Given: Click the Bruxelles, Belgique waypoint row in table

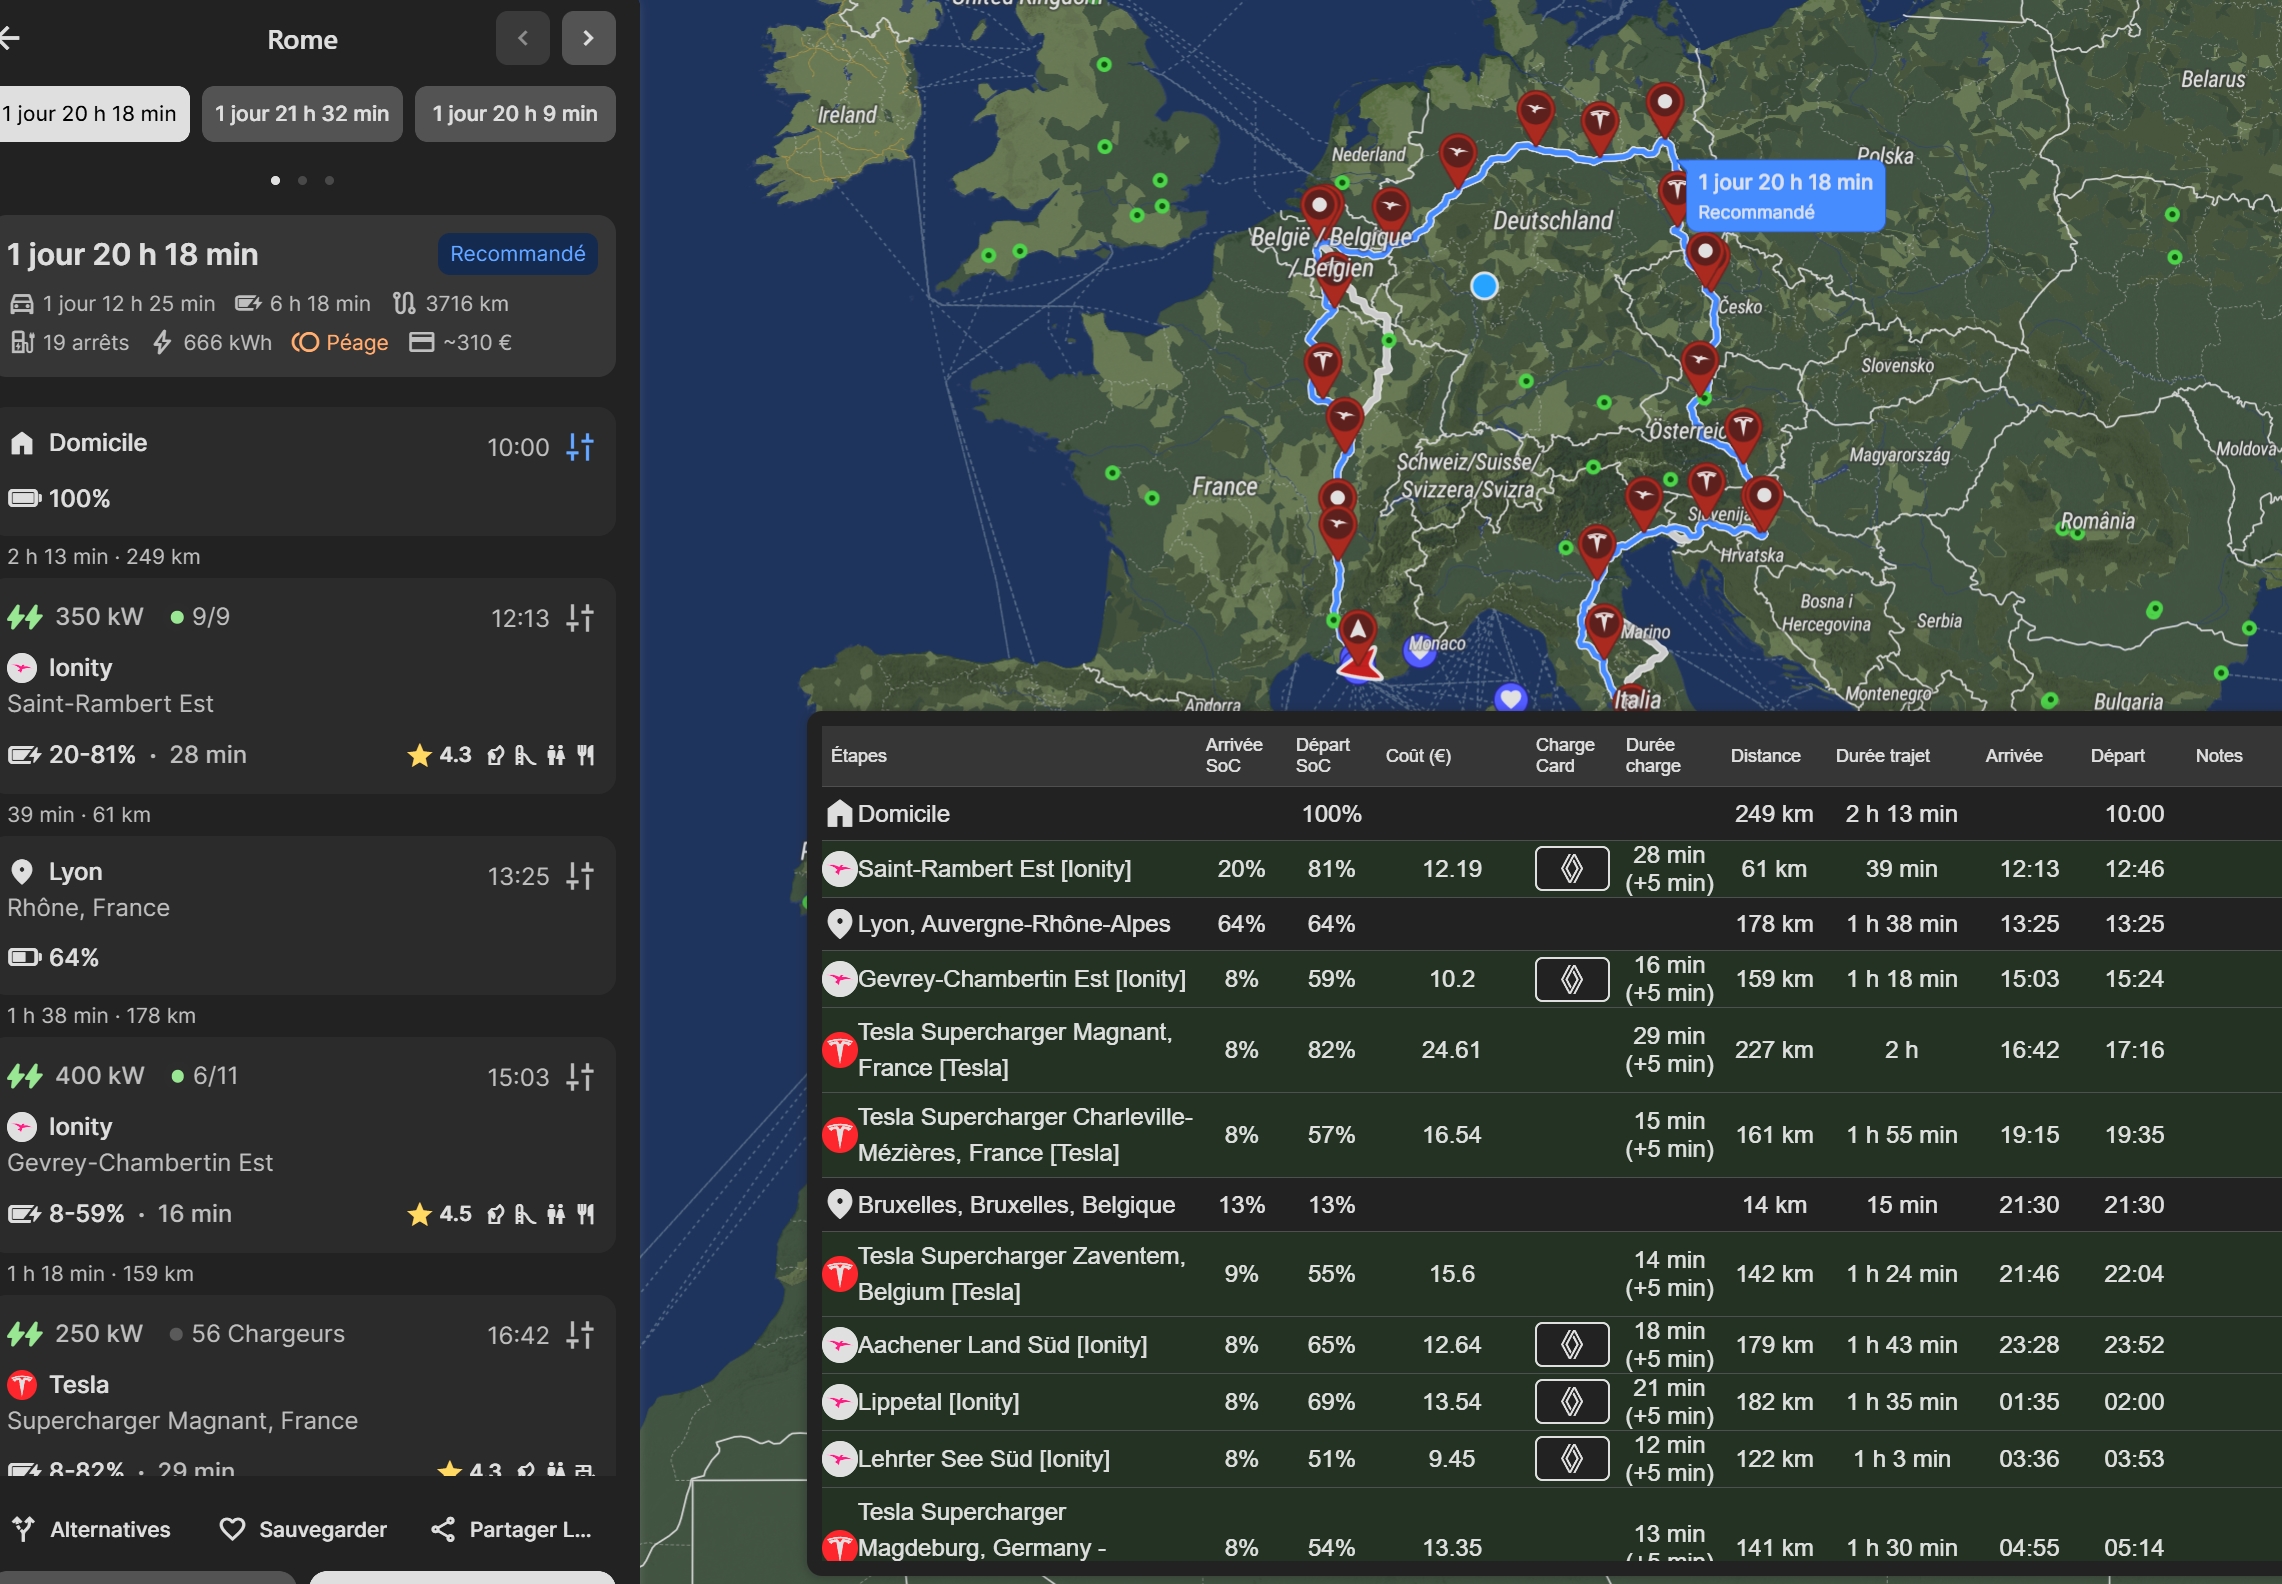Looking at the screenshot, I should (x=1015, y=1205).
